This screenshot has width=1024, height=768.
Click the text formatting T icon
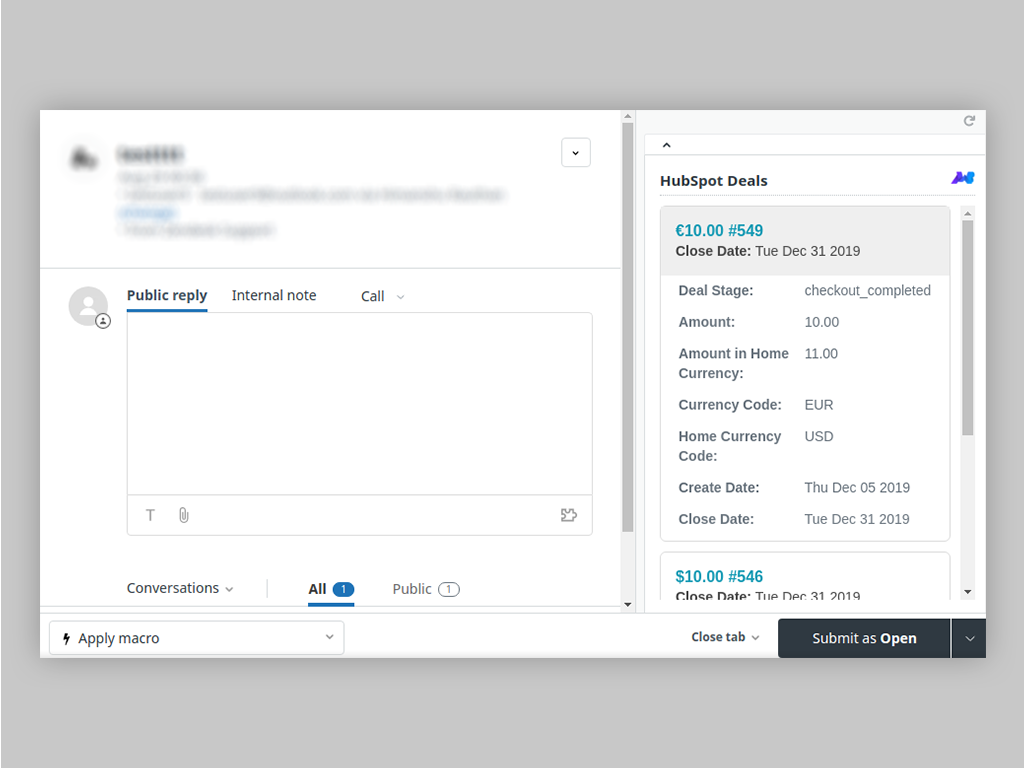click(x=151, y=516)
